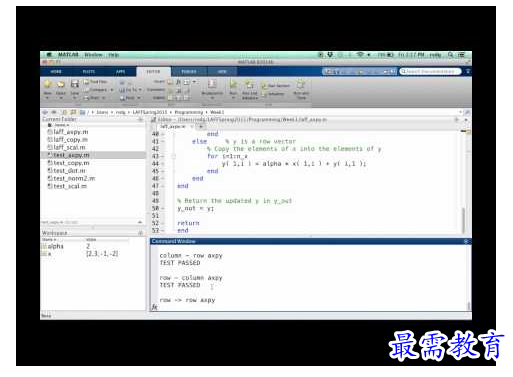Open the Go To dropdown
The width and height of the screenshot is (513, 377).
(130, 90)
